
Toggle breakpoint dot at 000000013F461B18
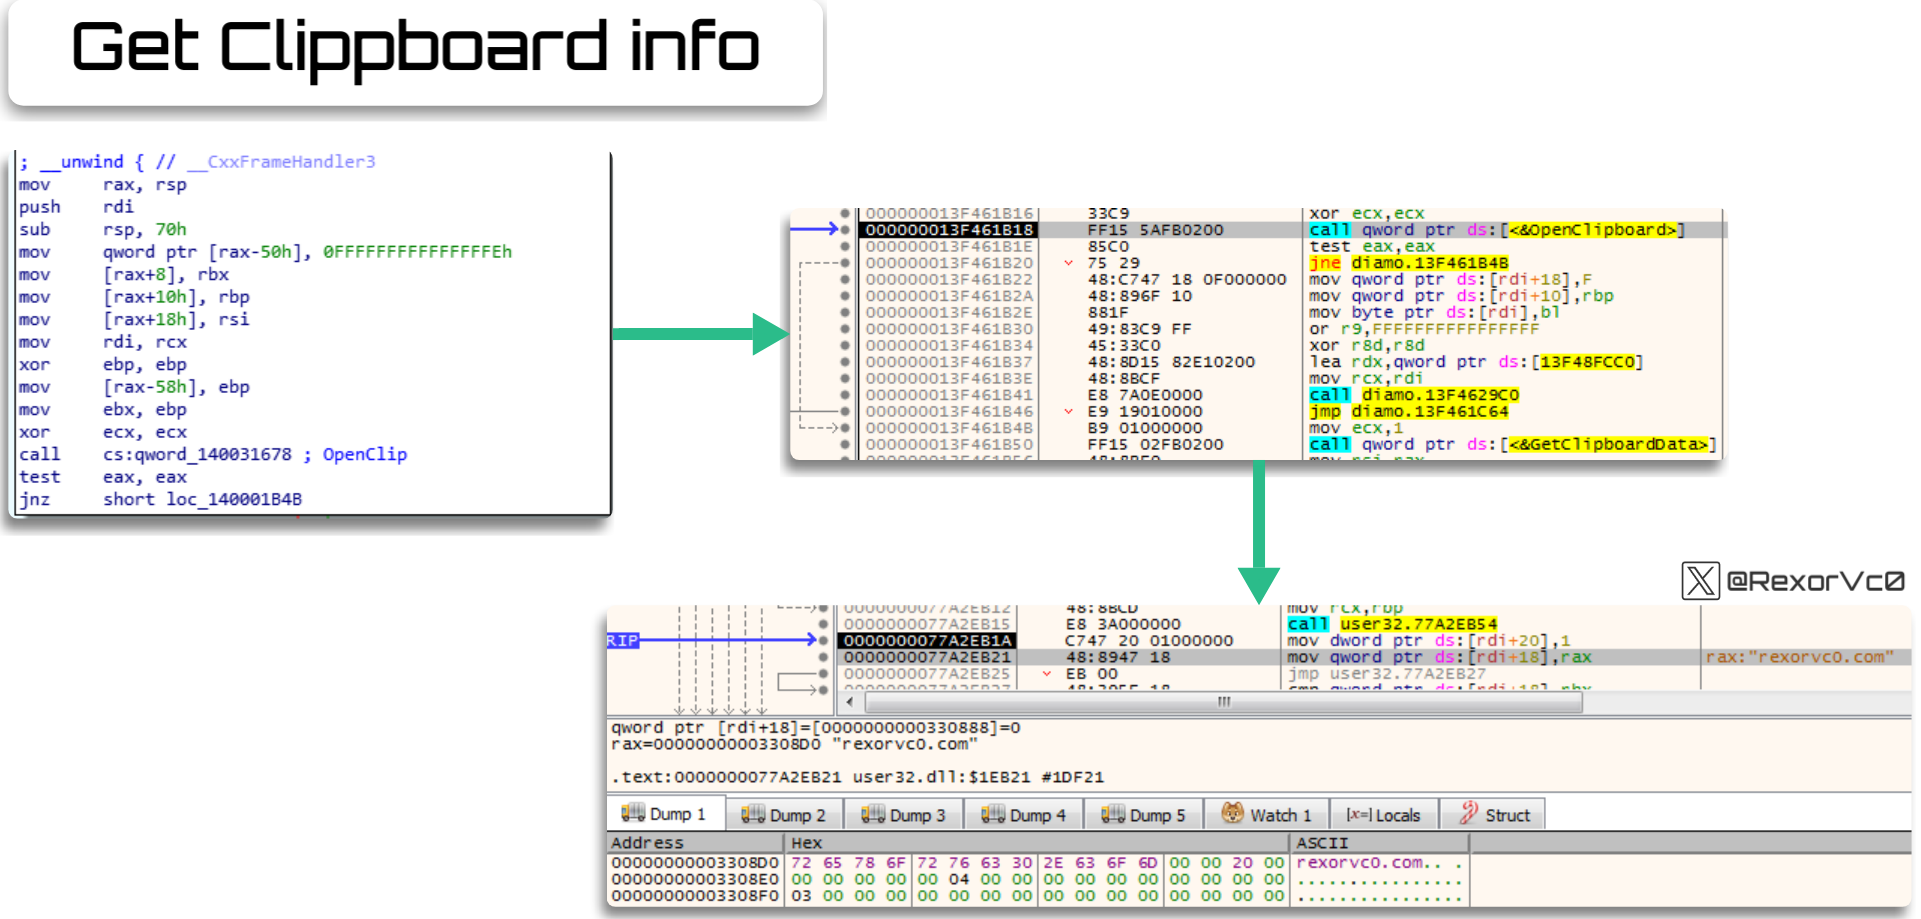tap(845, 229)
